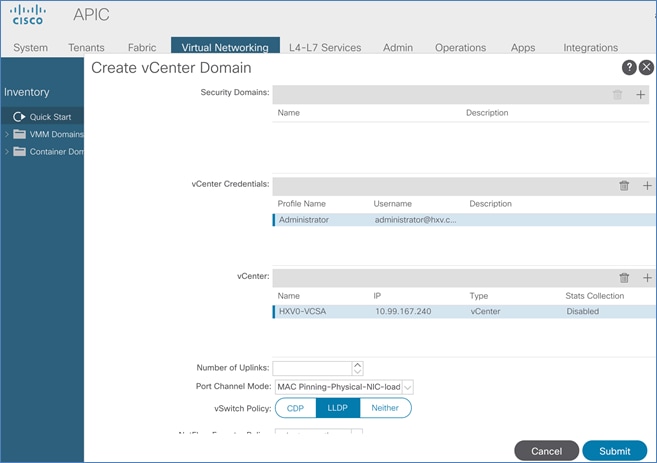Open the Tenants tab
This screenshot has width=657, height=463.
[86, 47]
